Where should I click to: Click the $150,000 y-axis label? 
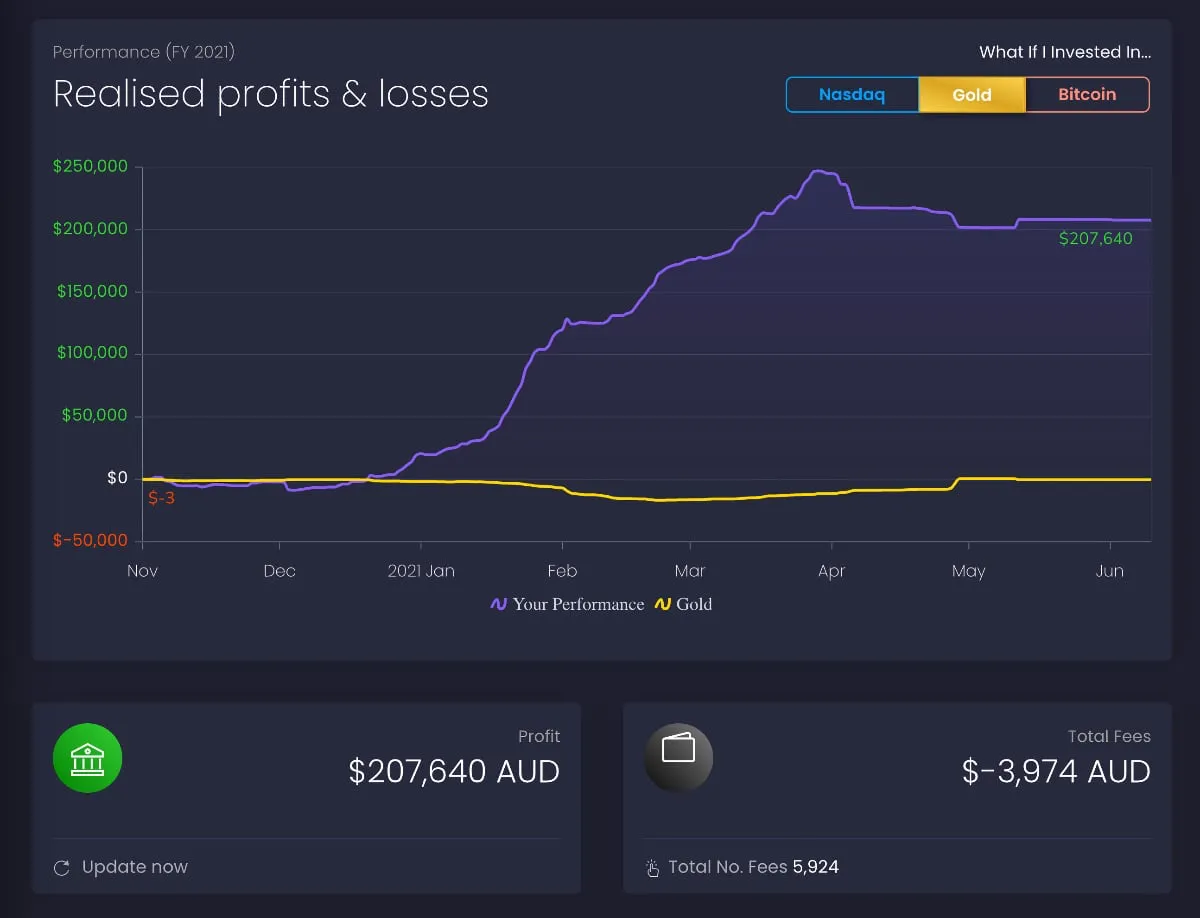click(93, 291)
